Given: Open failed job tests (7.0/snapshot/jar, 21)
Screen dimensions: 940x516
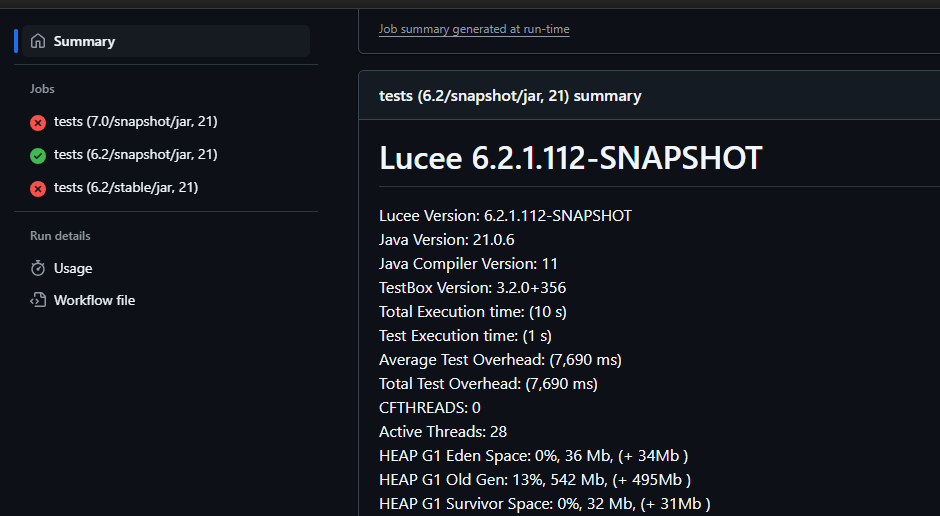Looking at the screenshot, I should 135,122.
